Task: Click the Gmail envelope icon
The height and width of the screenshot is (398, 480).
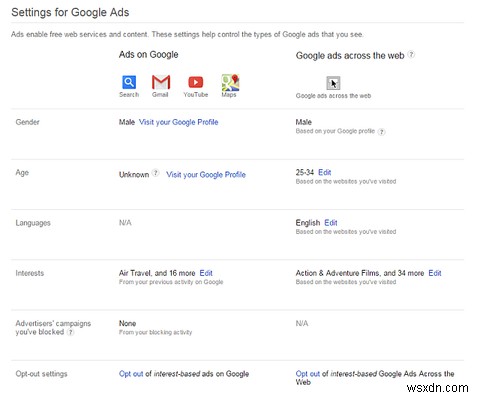Action: (161, 82)
